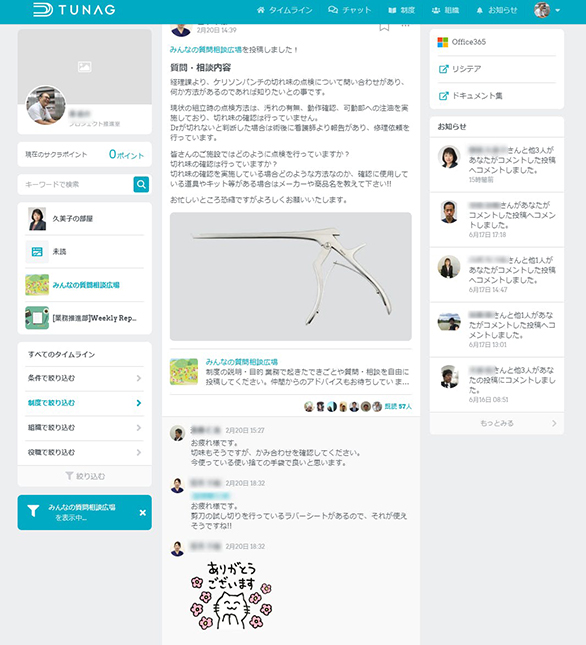Open the Weekly Rep.. item
586x645 pixels.
[85, 318]
